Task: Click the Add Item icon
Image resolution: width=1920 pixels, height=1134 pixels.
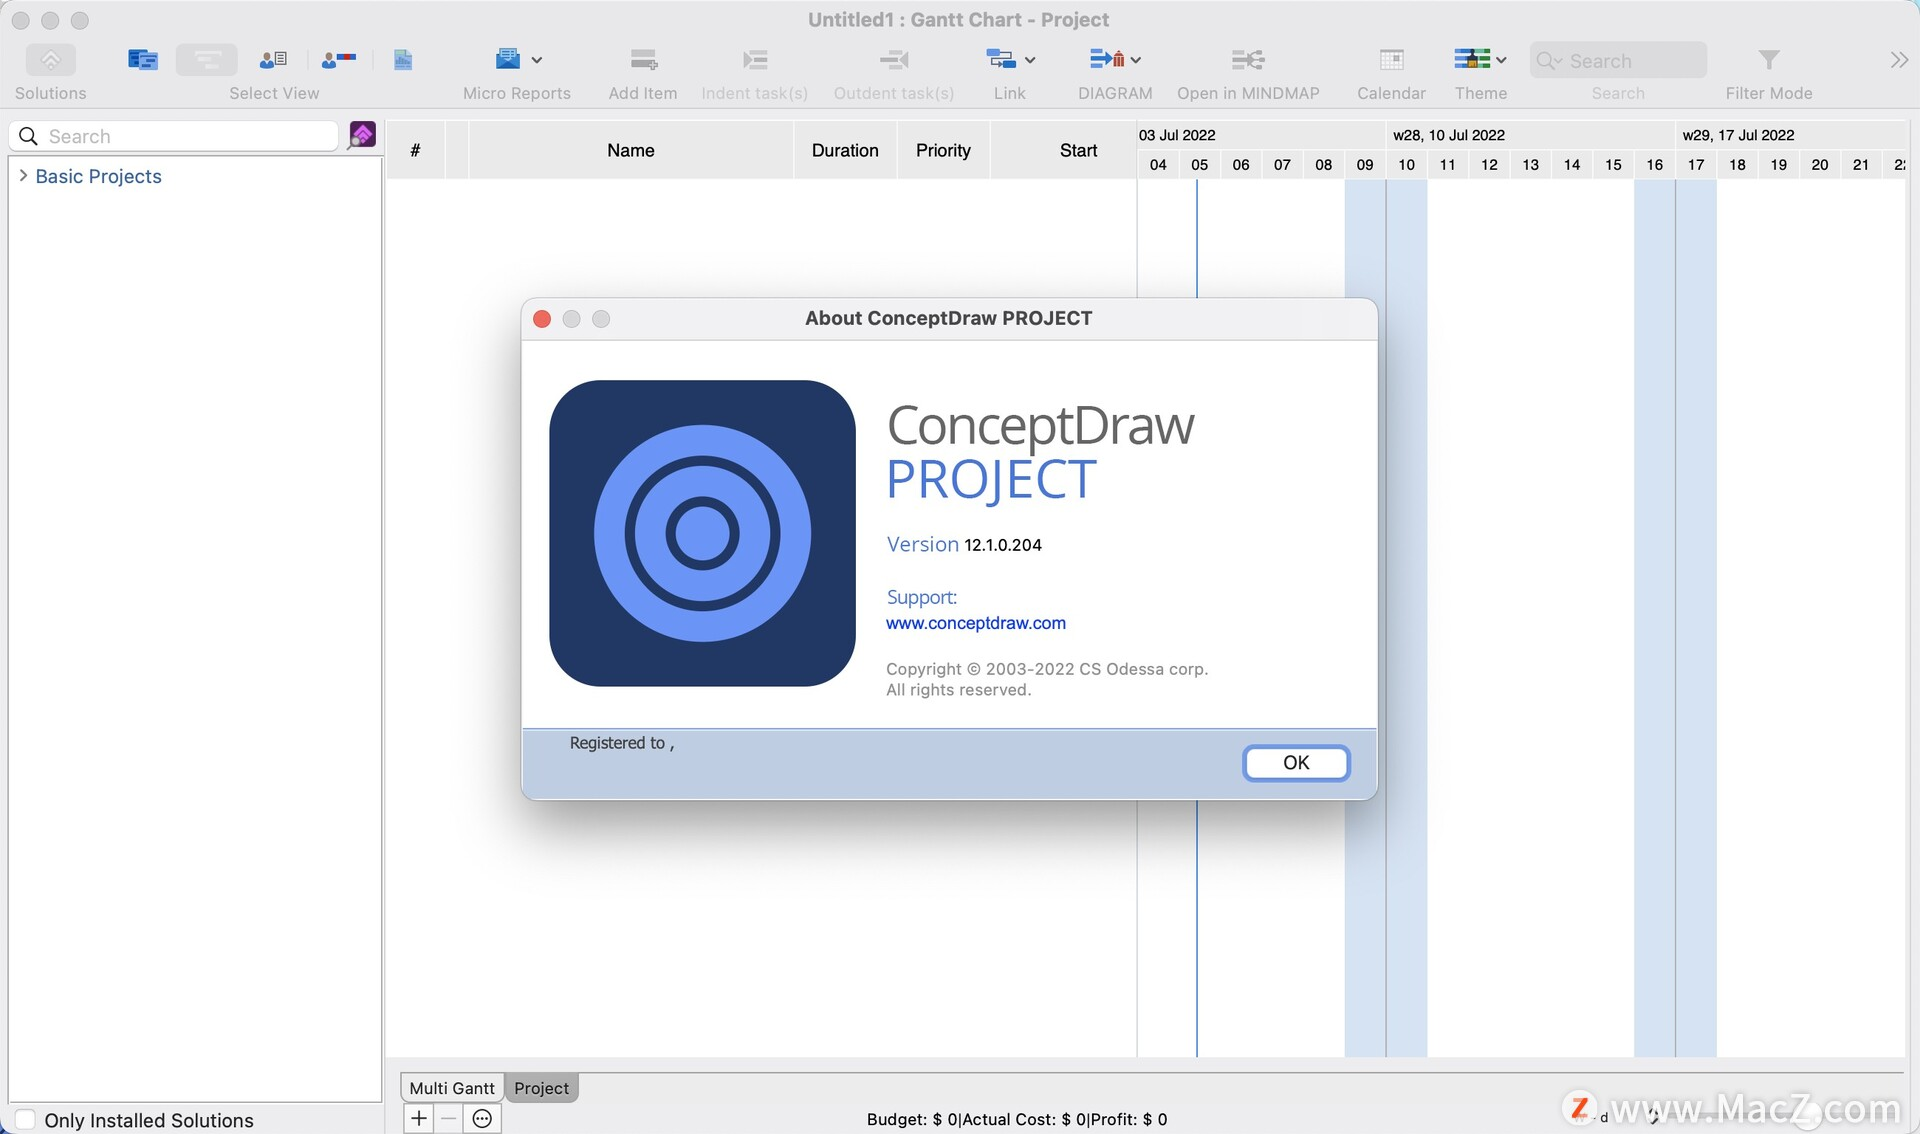Action: pos(643,60)
